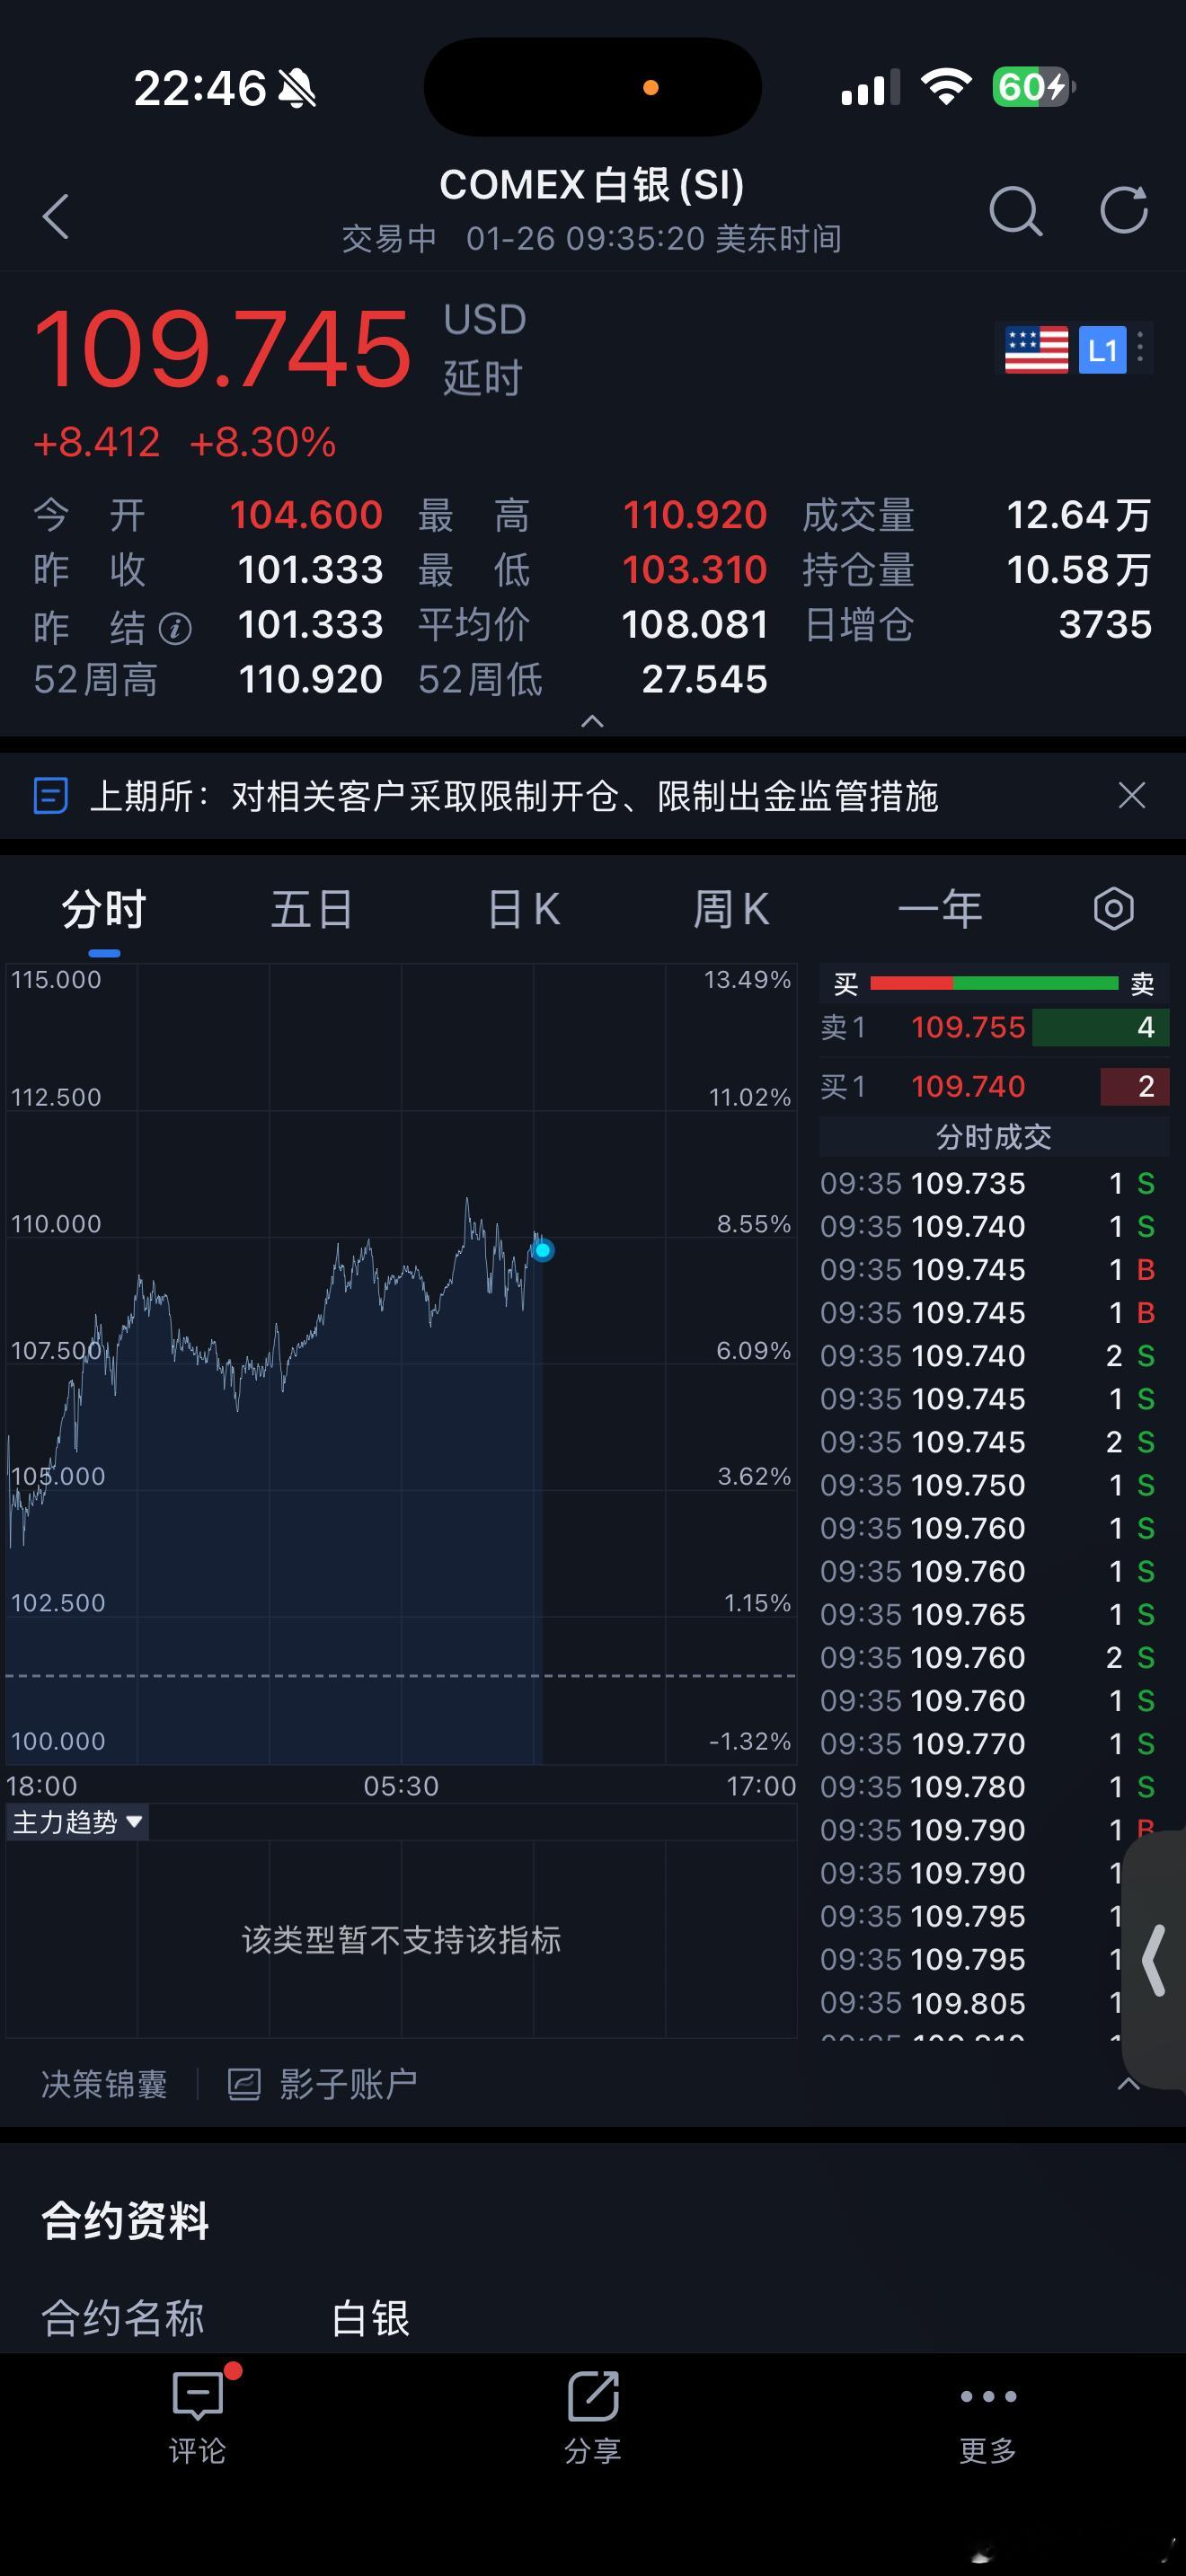Expand the side drawer handle
This screenshot has height=2576, width=1186.
1155,1960
